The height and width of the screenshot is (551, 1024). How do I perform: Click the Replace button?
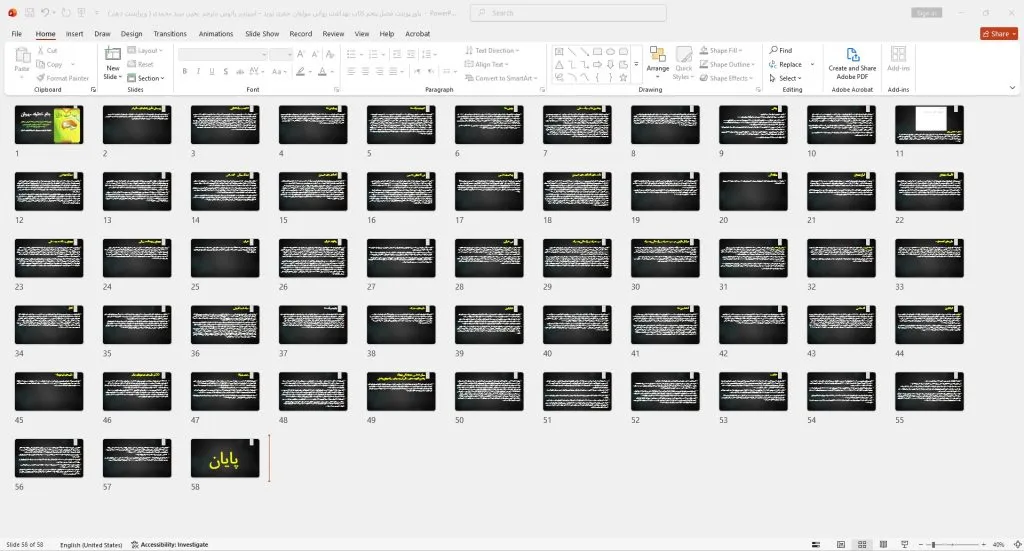(x=785, y=64)
